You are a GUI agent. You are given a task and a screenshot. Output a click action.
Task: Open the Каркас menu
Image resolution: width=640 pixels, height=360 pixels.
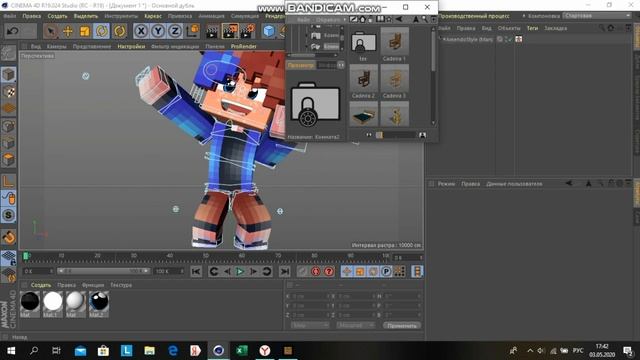(x=153, y=16)
